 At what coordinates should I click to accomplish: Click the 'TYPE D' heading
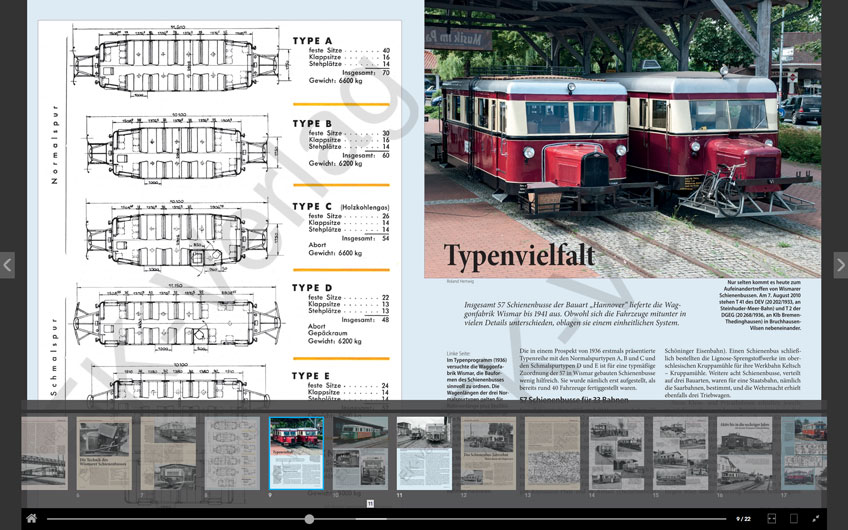click(x=312, y=288)
